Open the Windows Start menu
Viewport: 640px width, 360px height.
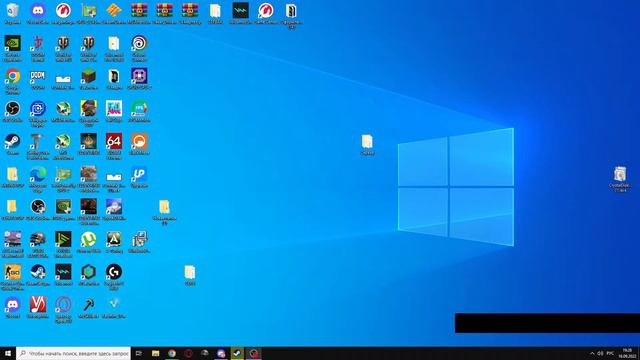8,353
